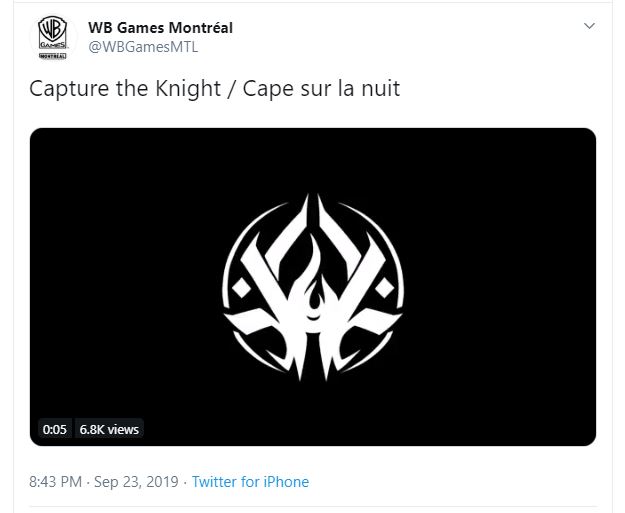Viewport: 625px width, 513px height.
Task: Click the WB Games Montréal profile avatar
Action: tap(53, 38)
